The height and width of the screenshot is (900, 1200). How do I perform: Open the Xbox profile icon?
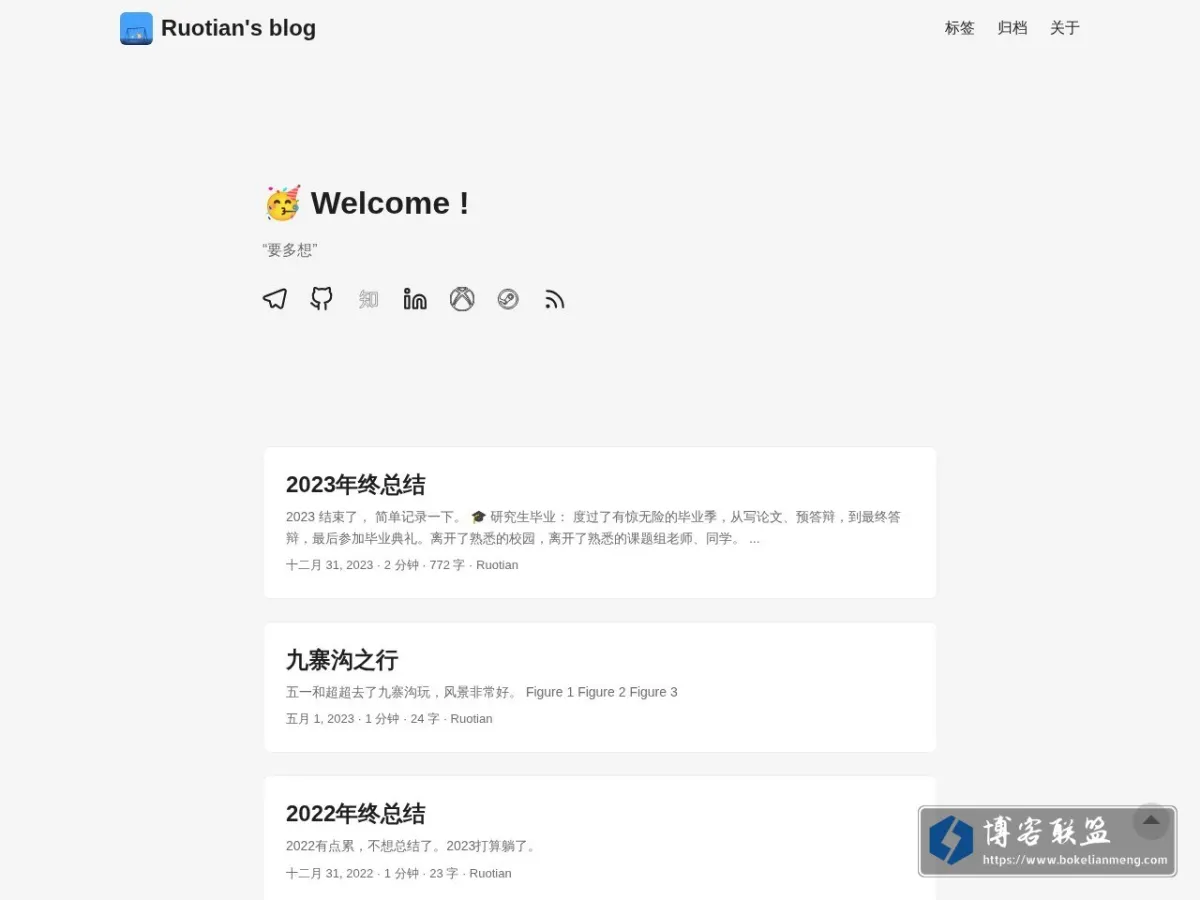click(x=462, y=299)
